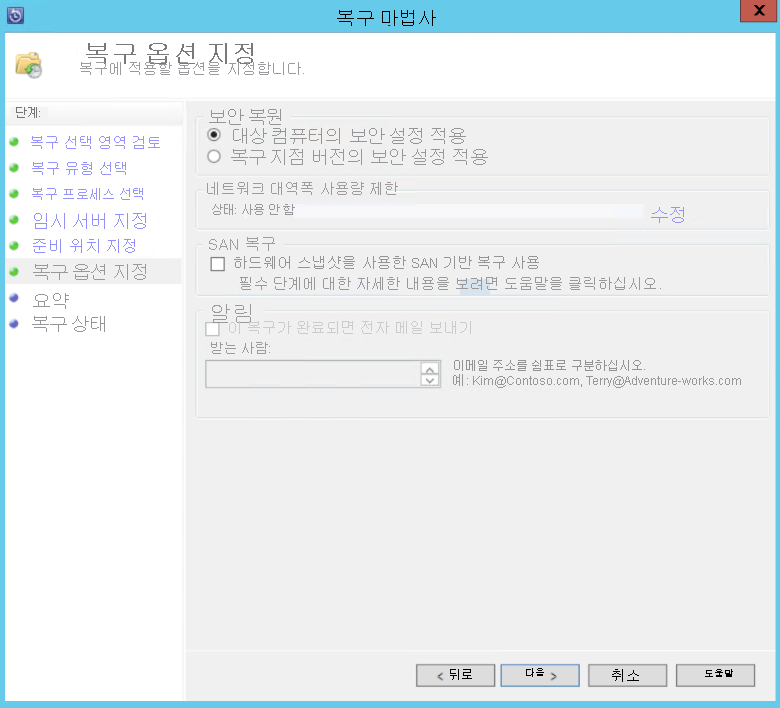Click the blue bullet next to '복구 상태'
Screen dimensions: 780x708
(14, 324)
